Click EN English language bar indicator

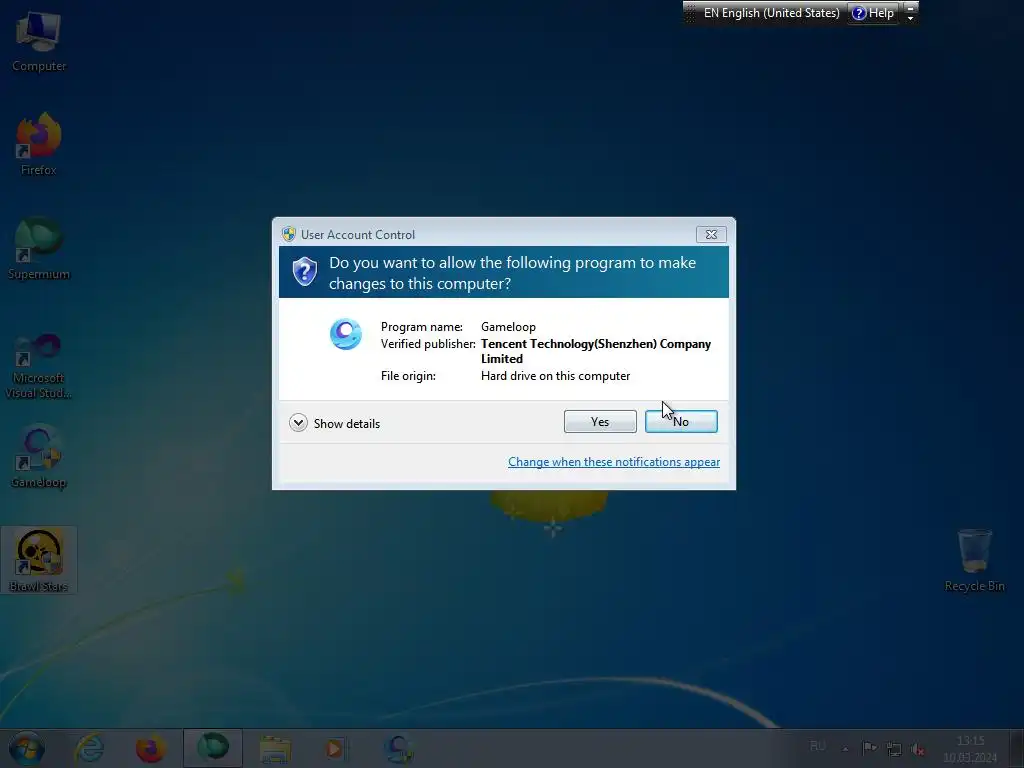(x=771, y=13)
